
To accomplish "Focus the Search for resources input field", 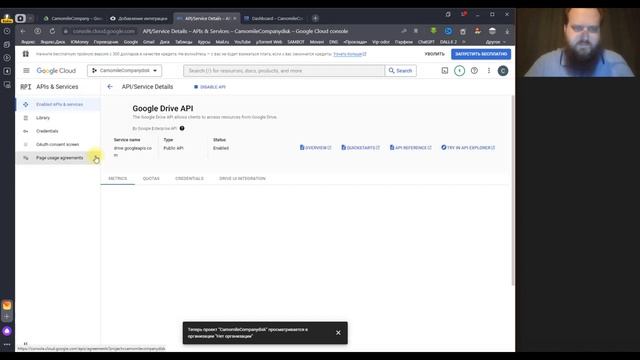I will [x=284, y=71].
